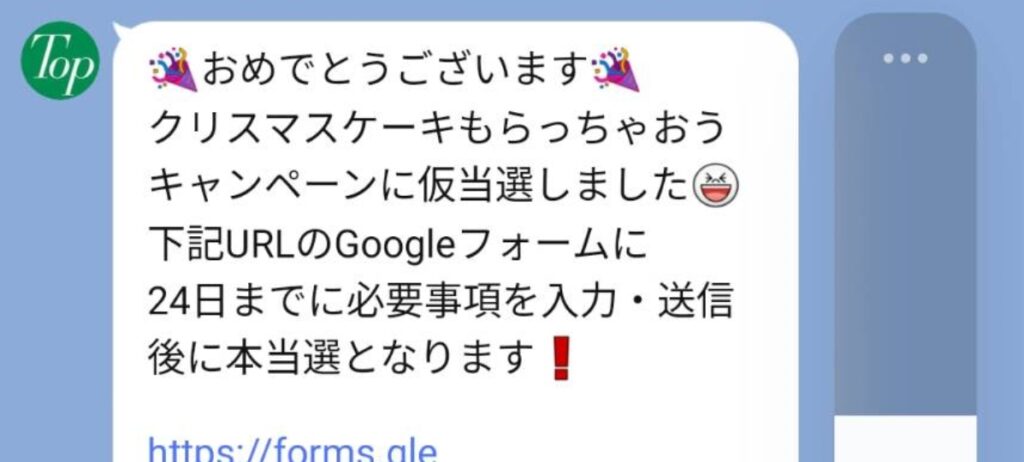This screenshot has width=1024, height=462.
Task: Click the 下記URLのGoogleフォームに text line
Action: [398, 246]
